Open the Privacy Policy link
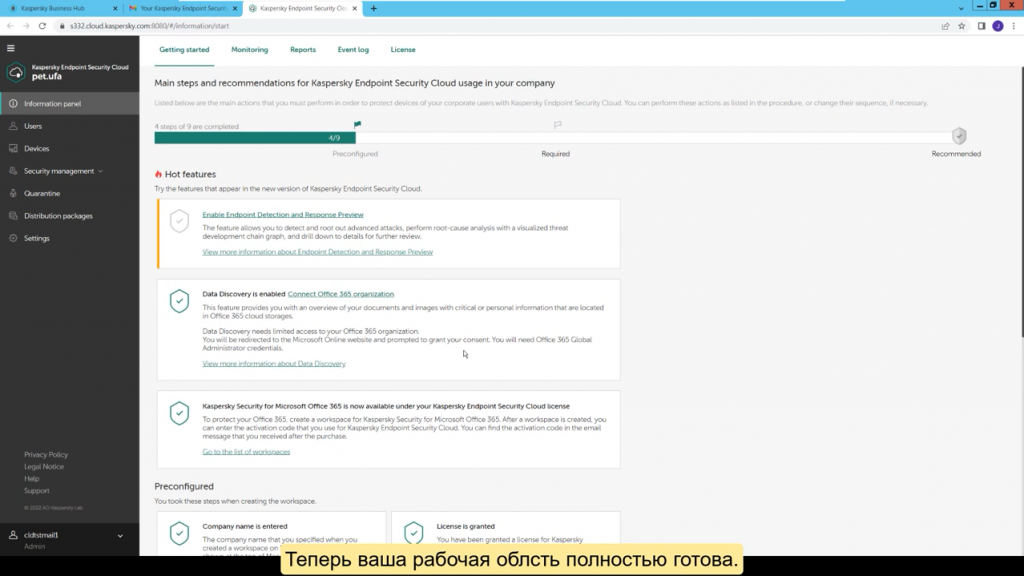This screenshot has width=1024, height=576. click(46, 455)
